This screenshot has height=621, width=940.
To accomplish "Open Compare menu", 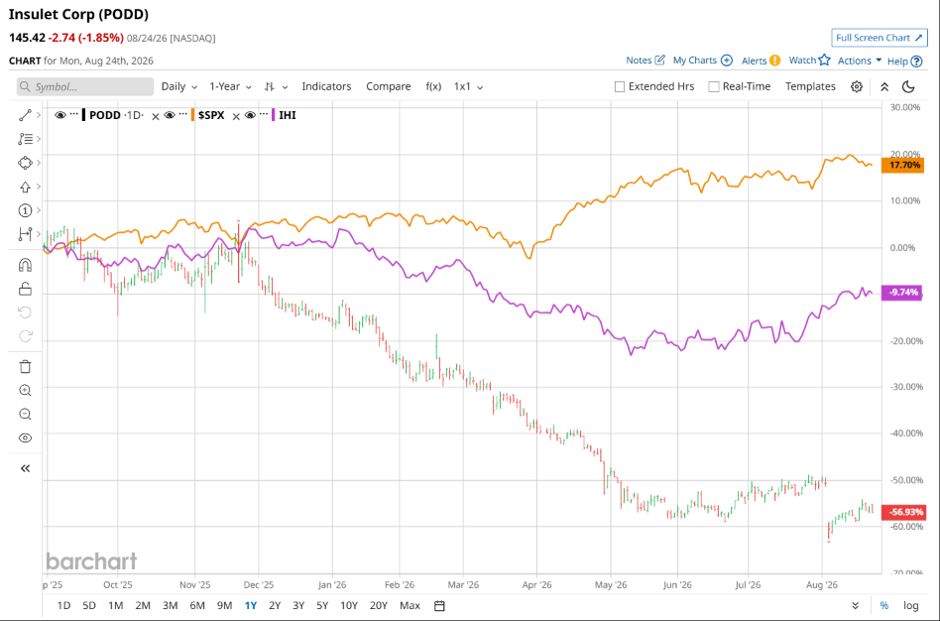I will click(388, 86).
